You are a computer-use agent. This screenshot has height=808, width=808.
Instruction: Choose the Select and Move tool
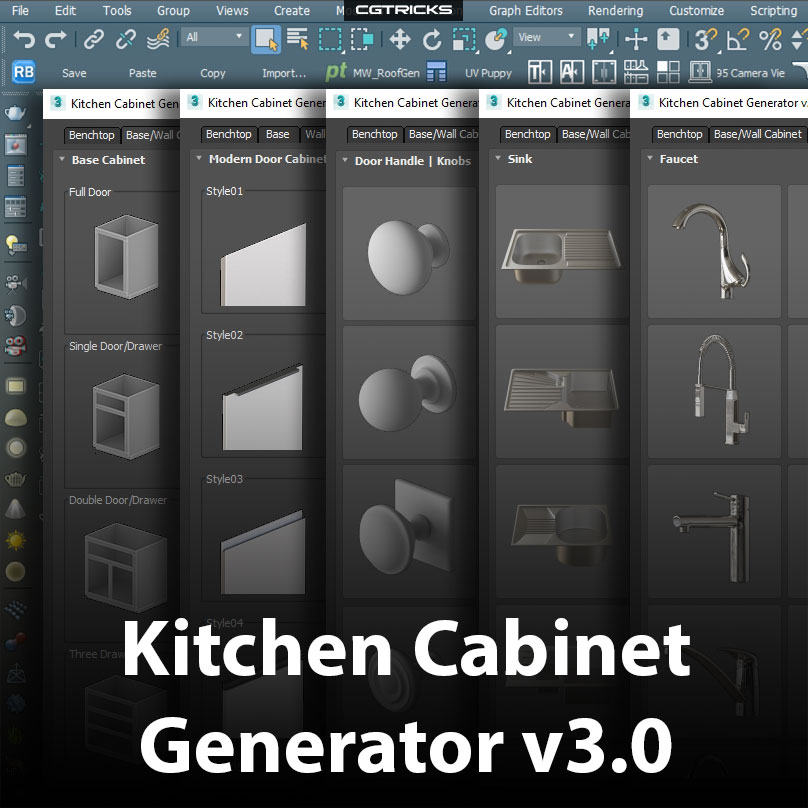pyautogui.click(x=400, y=39)
